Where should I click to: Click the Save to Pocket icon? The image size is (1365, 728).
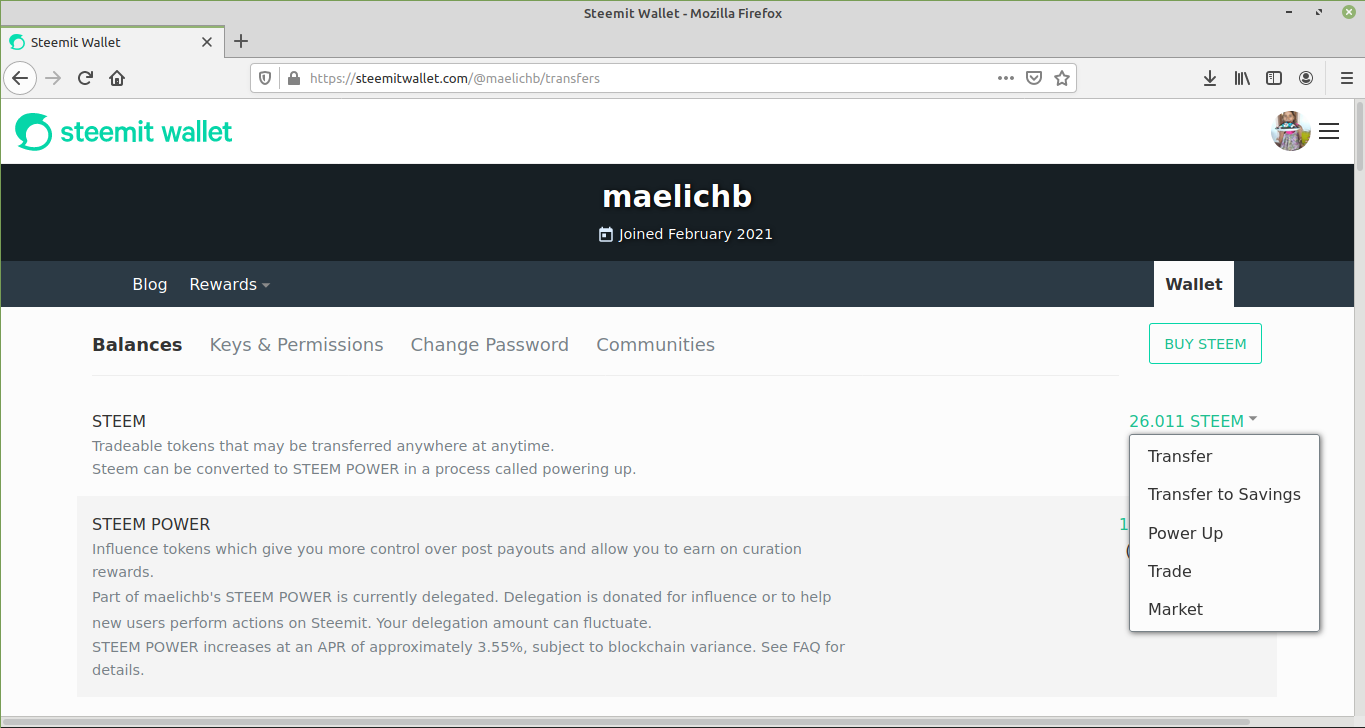click(1034, 78)
